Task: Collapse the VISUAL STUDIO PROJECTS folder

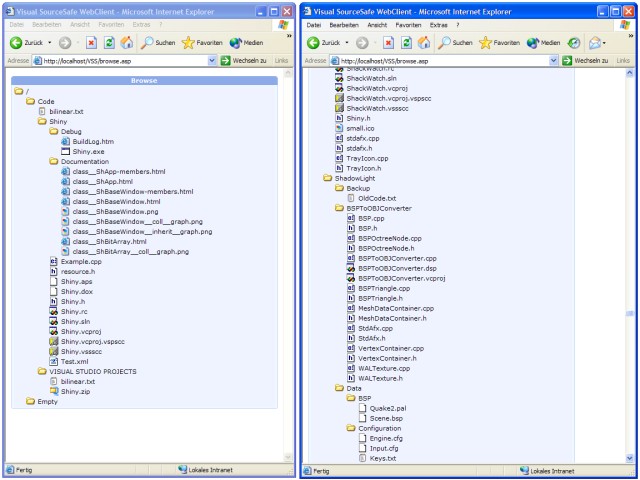Action: [x=42, y=371]
